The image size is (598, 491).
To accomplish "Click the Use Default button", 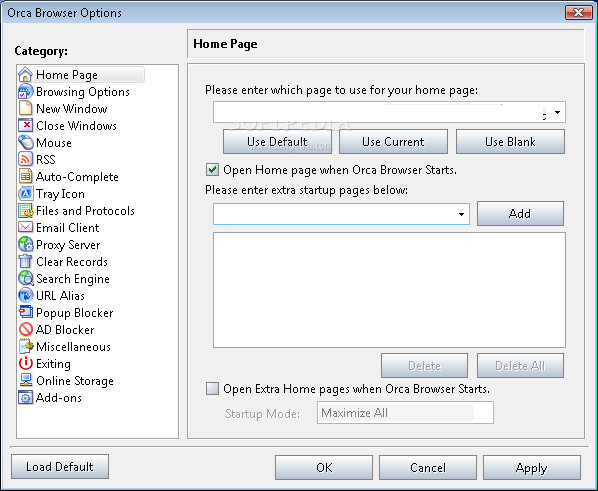I will (x=277, y=142).
